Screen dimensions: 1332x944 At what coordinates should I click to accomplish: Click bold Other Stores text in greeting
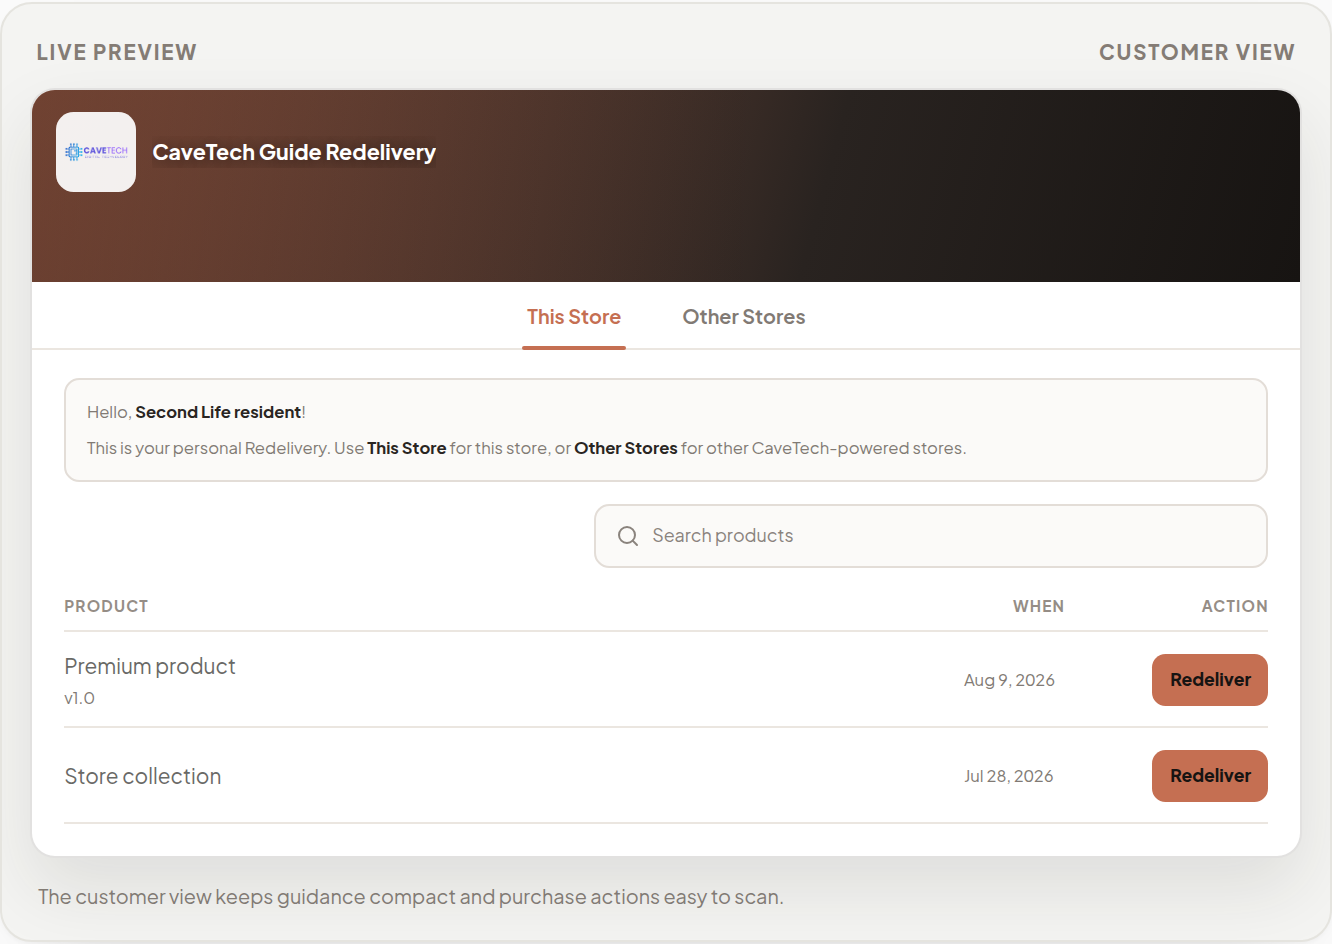[x=626, y=448]
